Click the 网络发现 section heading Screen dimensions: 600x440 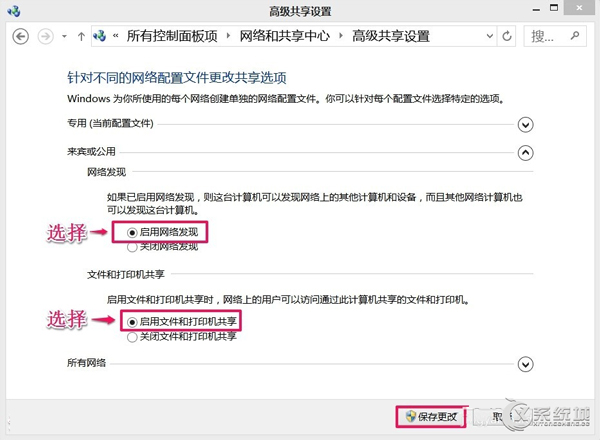pyautogui.click(x=106, y=172)
